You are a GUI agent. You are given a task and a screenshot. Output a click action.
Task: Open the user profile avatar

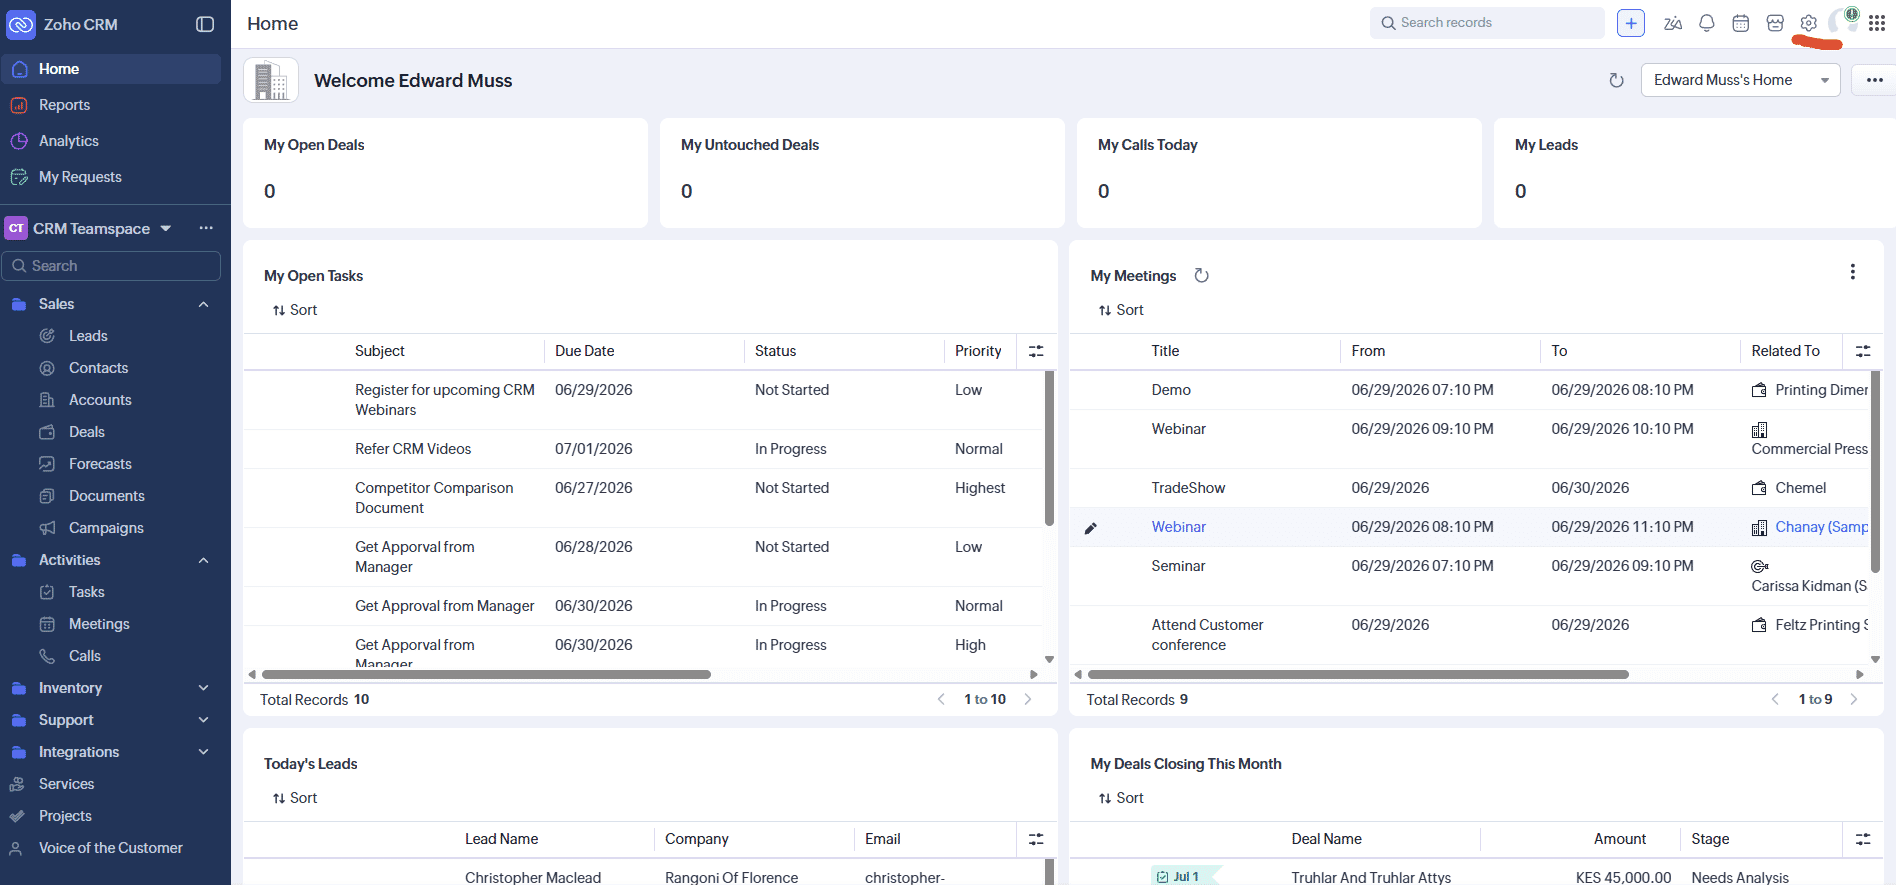pyautogui.click(x=1842, y=22)
